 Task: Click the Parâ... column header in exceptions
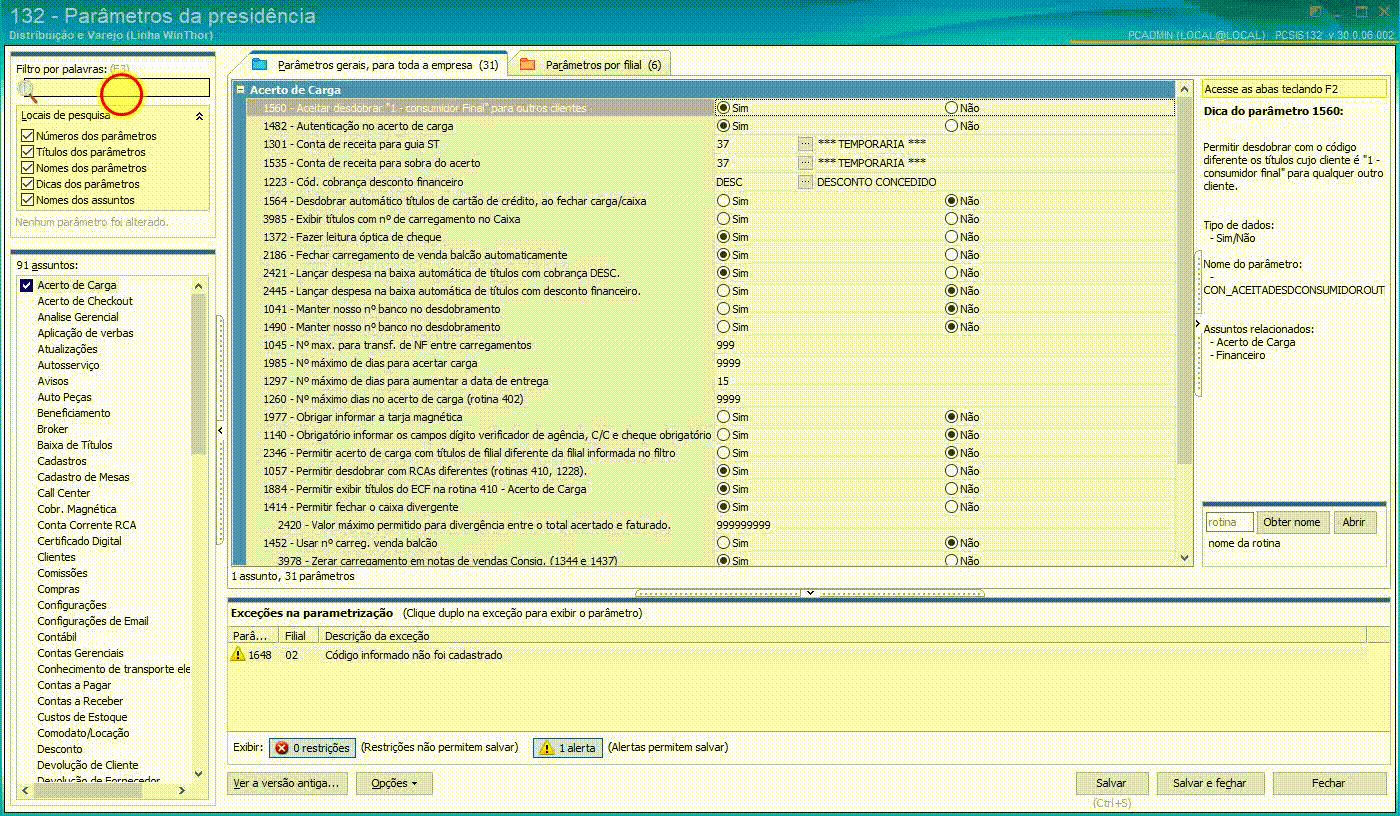[x=254, y=636]
